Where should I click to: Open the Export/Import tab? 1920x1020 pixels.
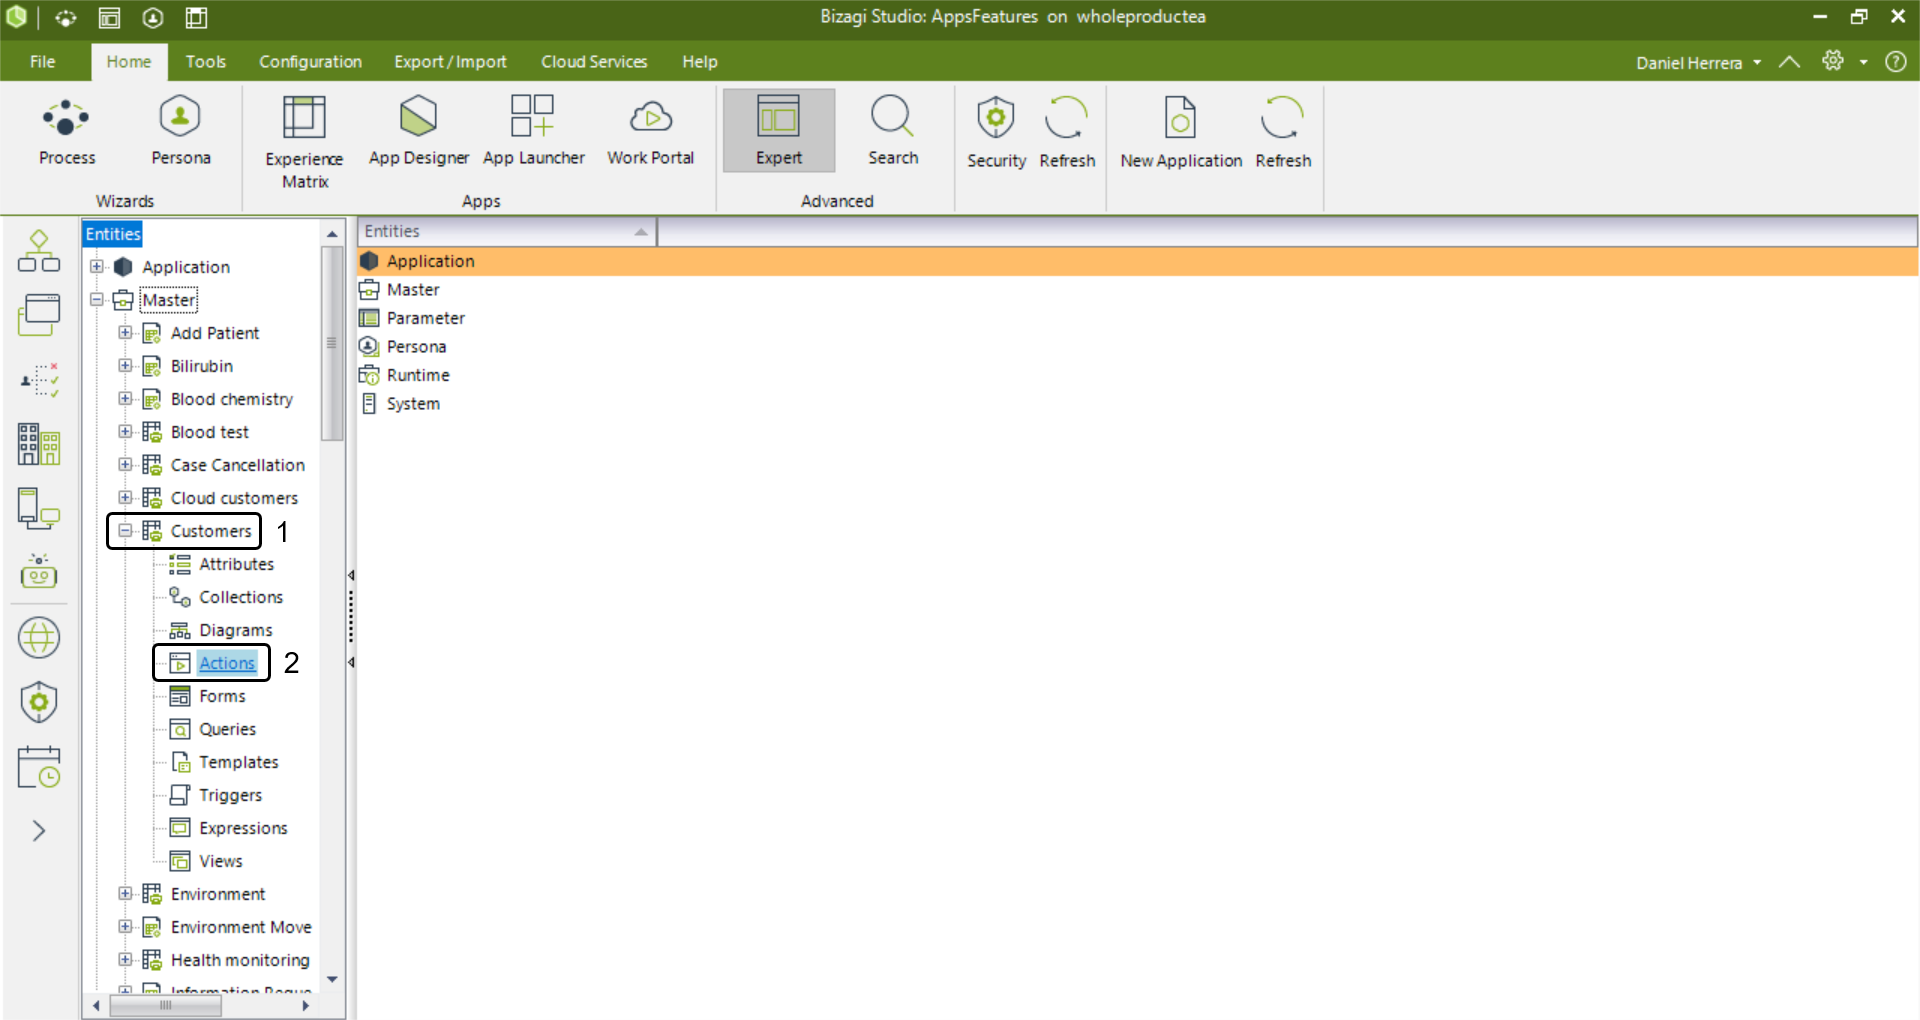pos(450,61)
